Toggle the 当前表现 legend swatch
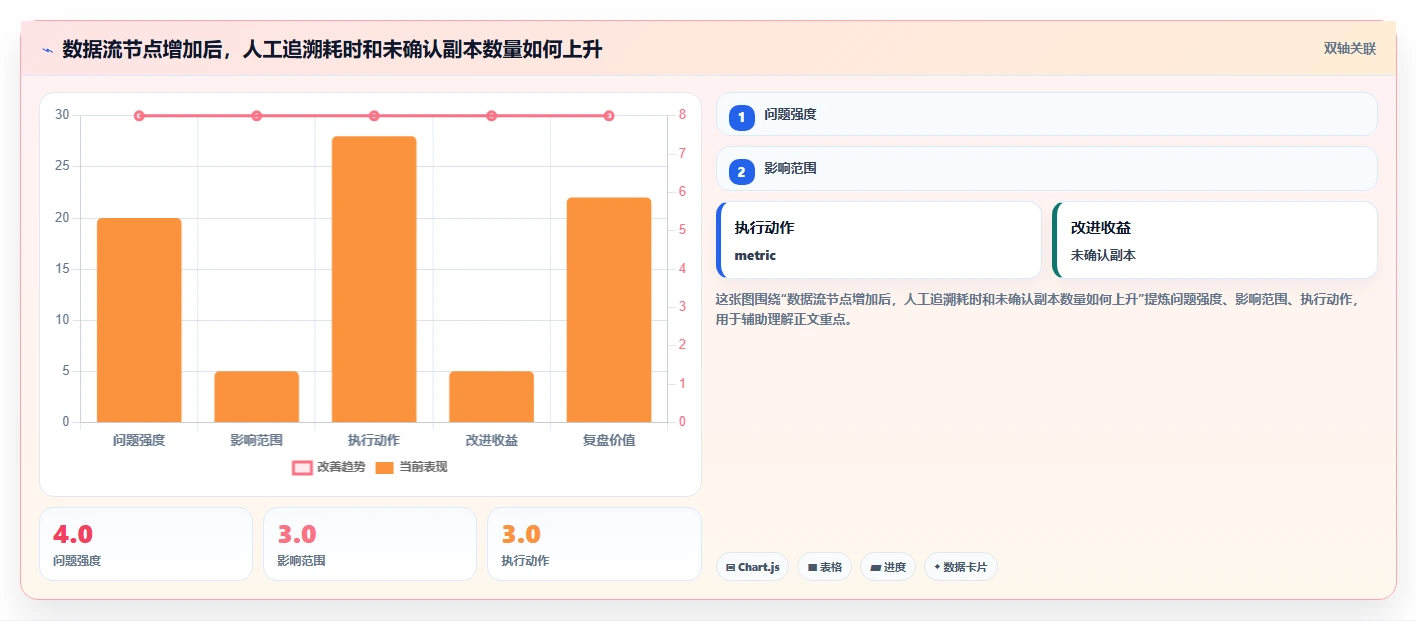 (384, 467)
